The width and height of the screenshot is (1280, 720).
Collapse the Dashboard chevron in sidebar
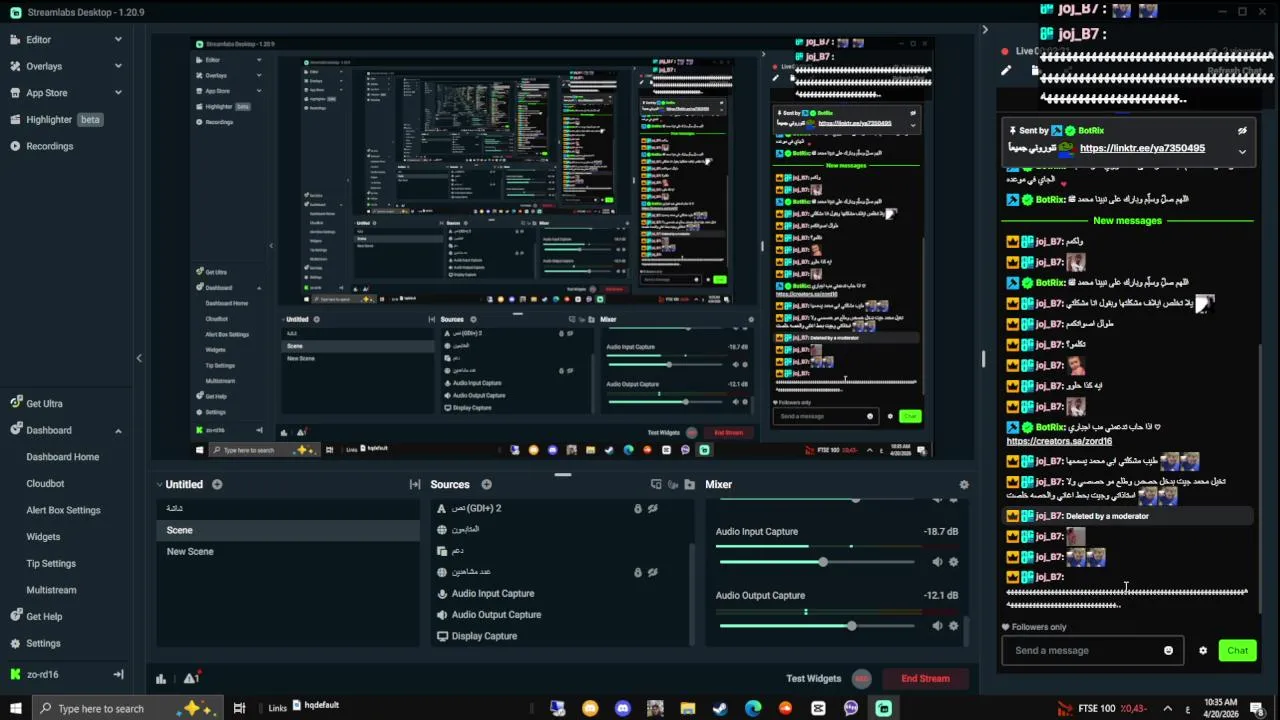tap(118, 430)
